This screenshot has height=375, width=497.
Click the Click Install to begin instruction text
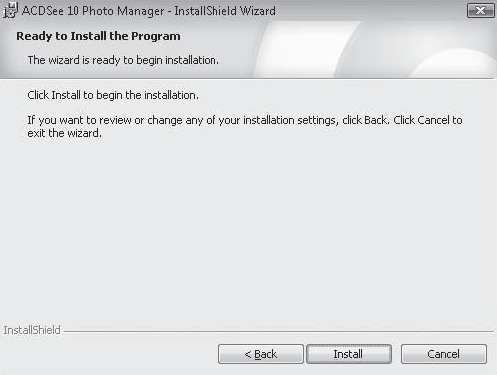[x=113, y=95]
